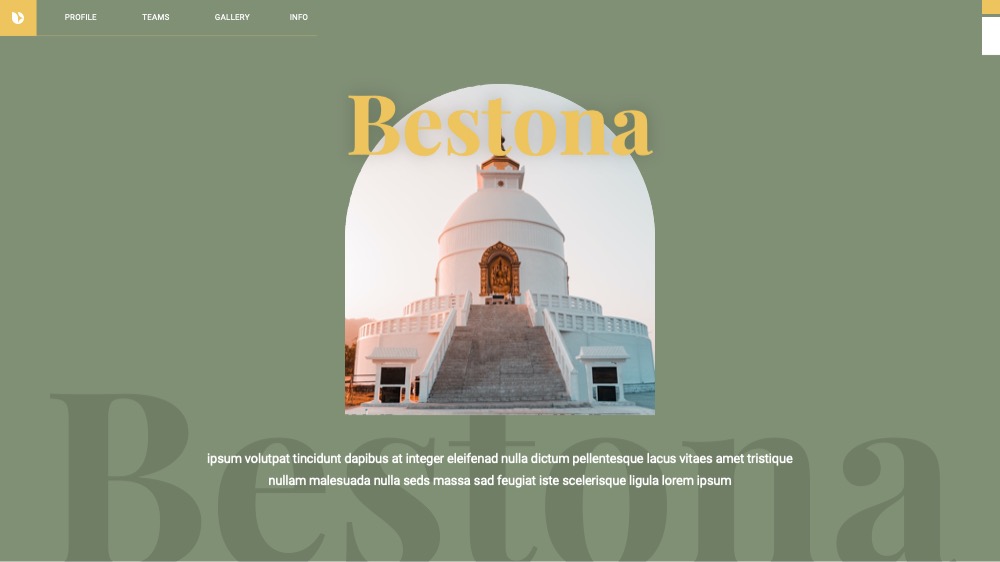Viewport: 1000px width, 562px height.
Task: Click the paragraph line starting 'ipsum volutpat tincidunt'
Action: 499,459
